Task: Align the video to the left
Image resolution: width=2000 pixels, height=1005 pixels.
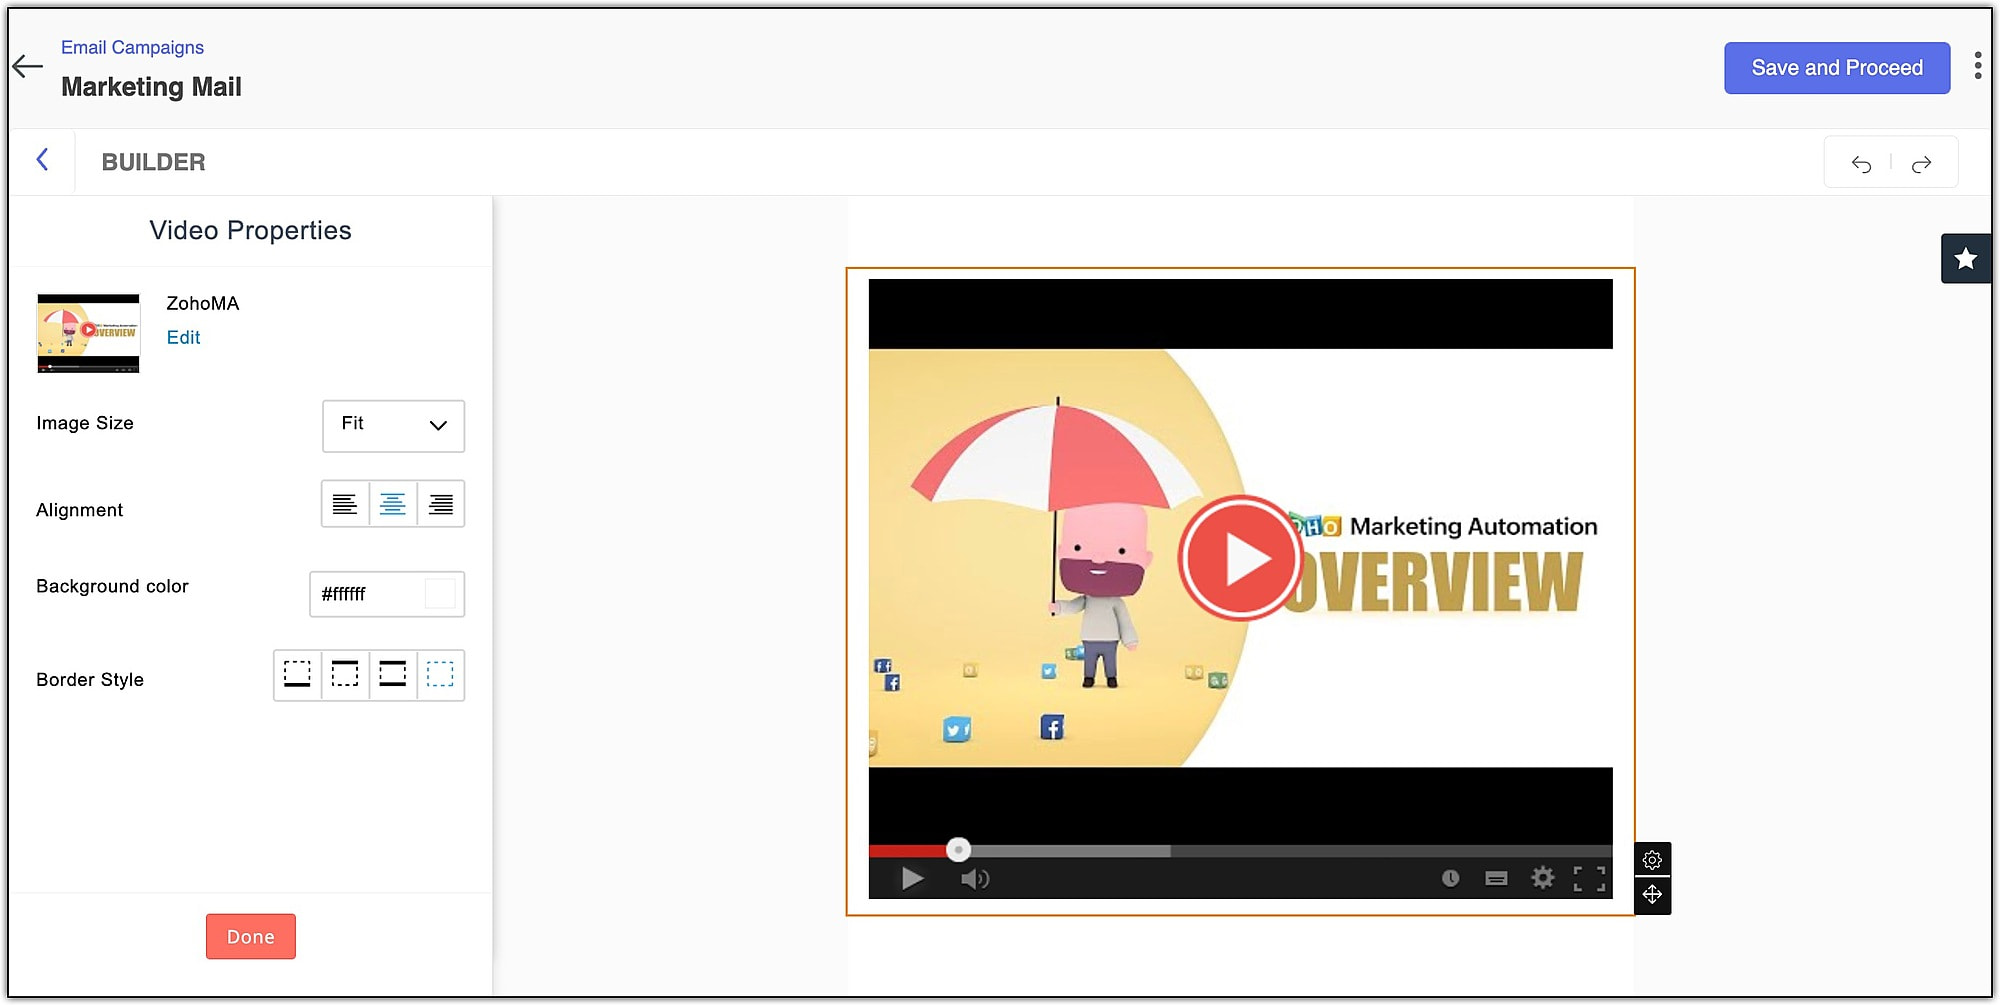Action: click(x=345, y=504)
